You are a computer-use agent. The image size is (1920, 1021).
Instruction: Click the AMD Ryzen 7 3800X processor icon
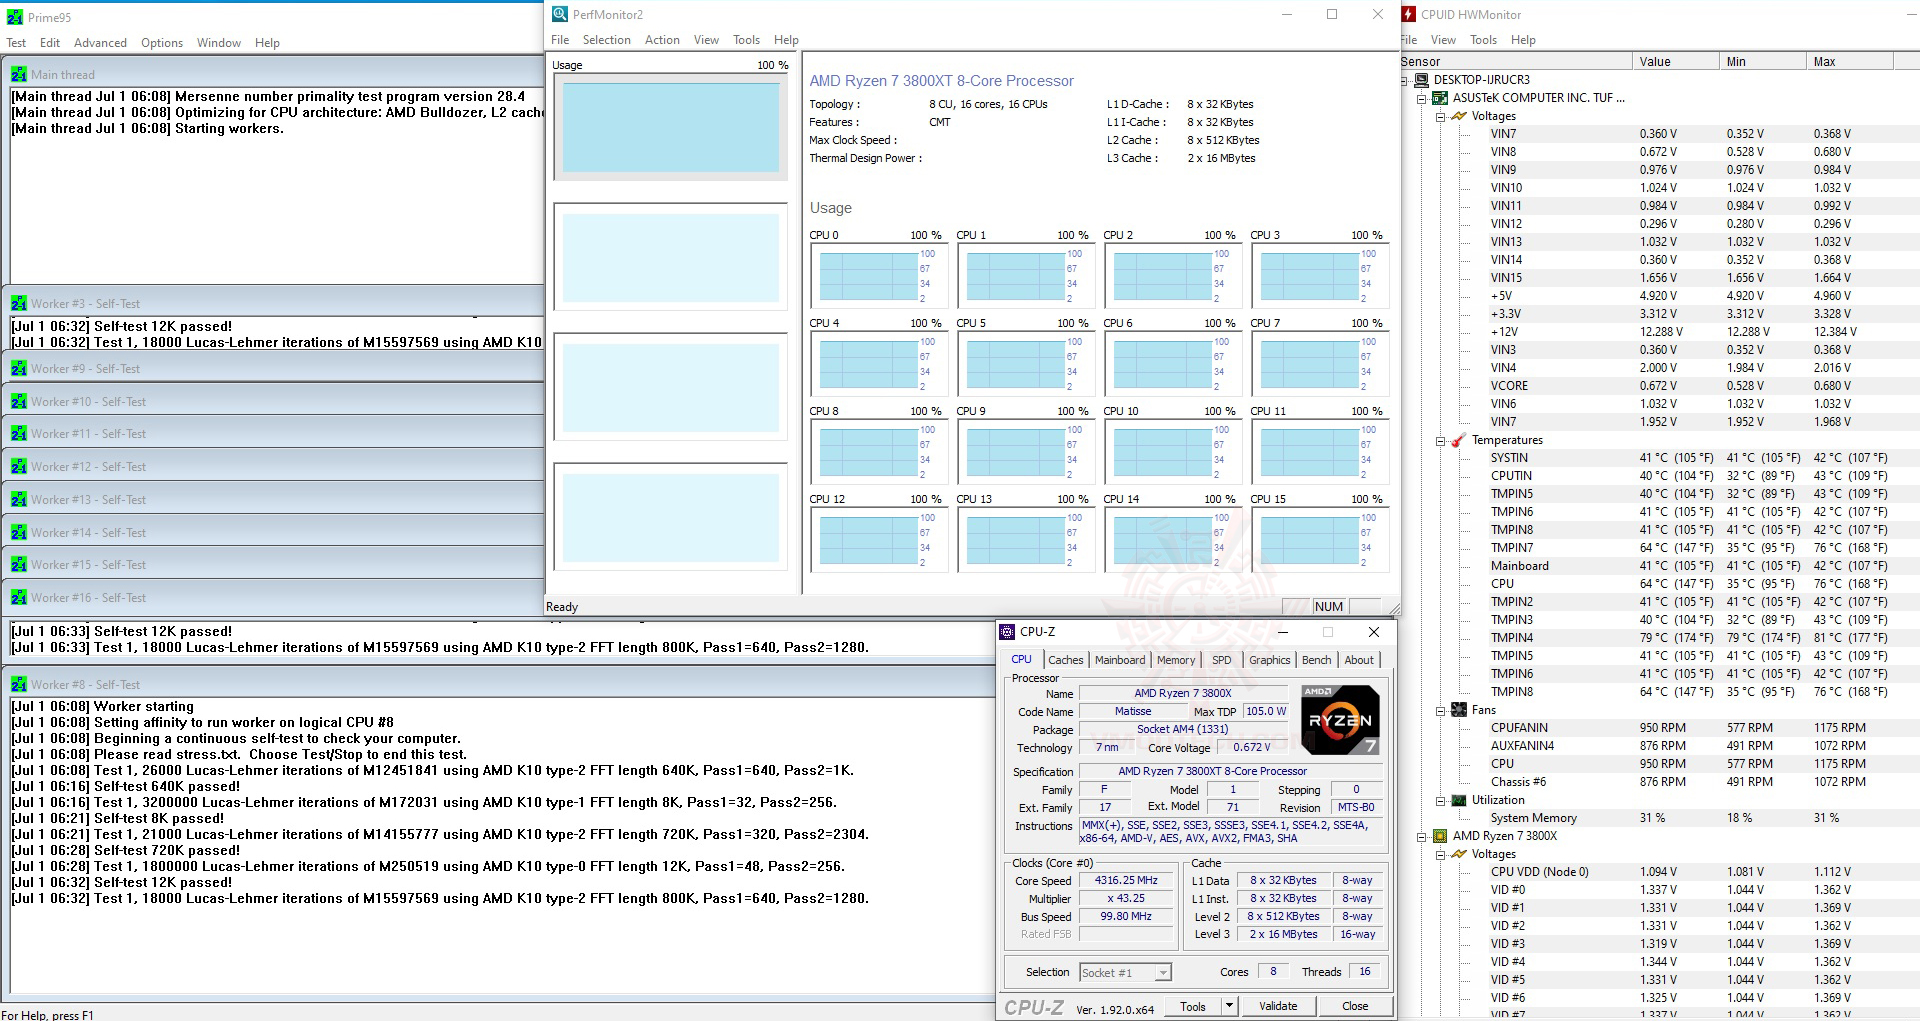click(1440, 836)
